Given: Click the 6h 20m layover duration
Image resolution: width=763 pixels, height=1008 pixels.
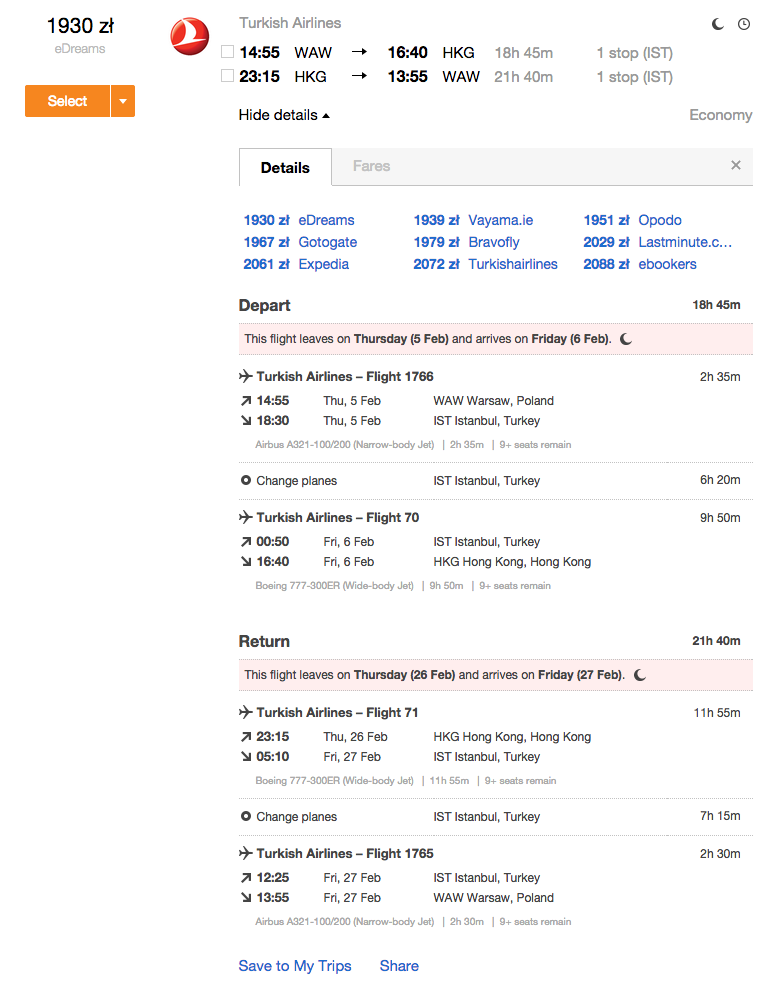Looking at the screenshot, I should [720, 480].
